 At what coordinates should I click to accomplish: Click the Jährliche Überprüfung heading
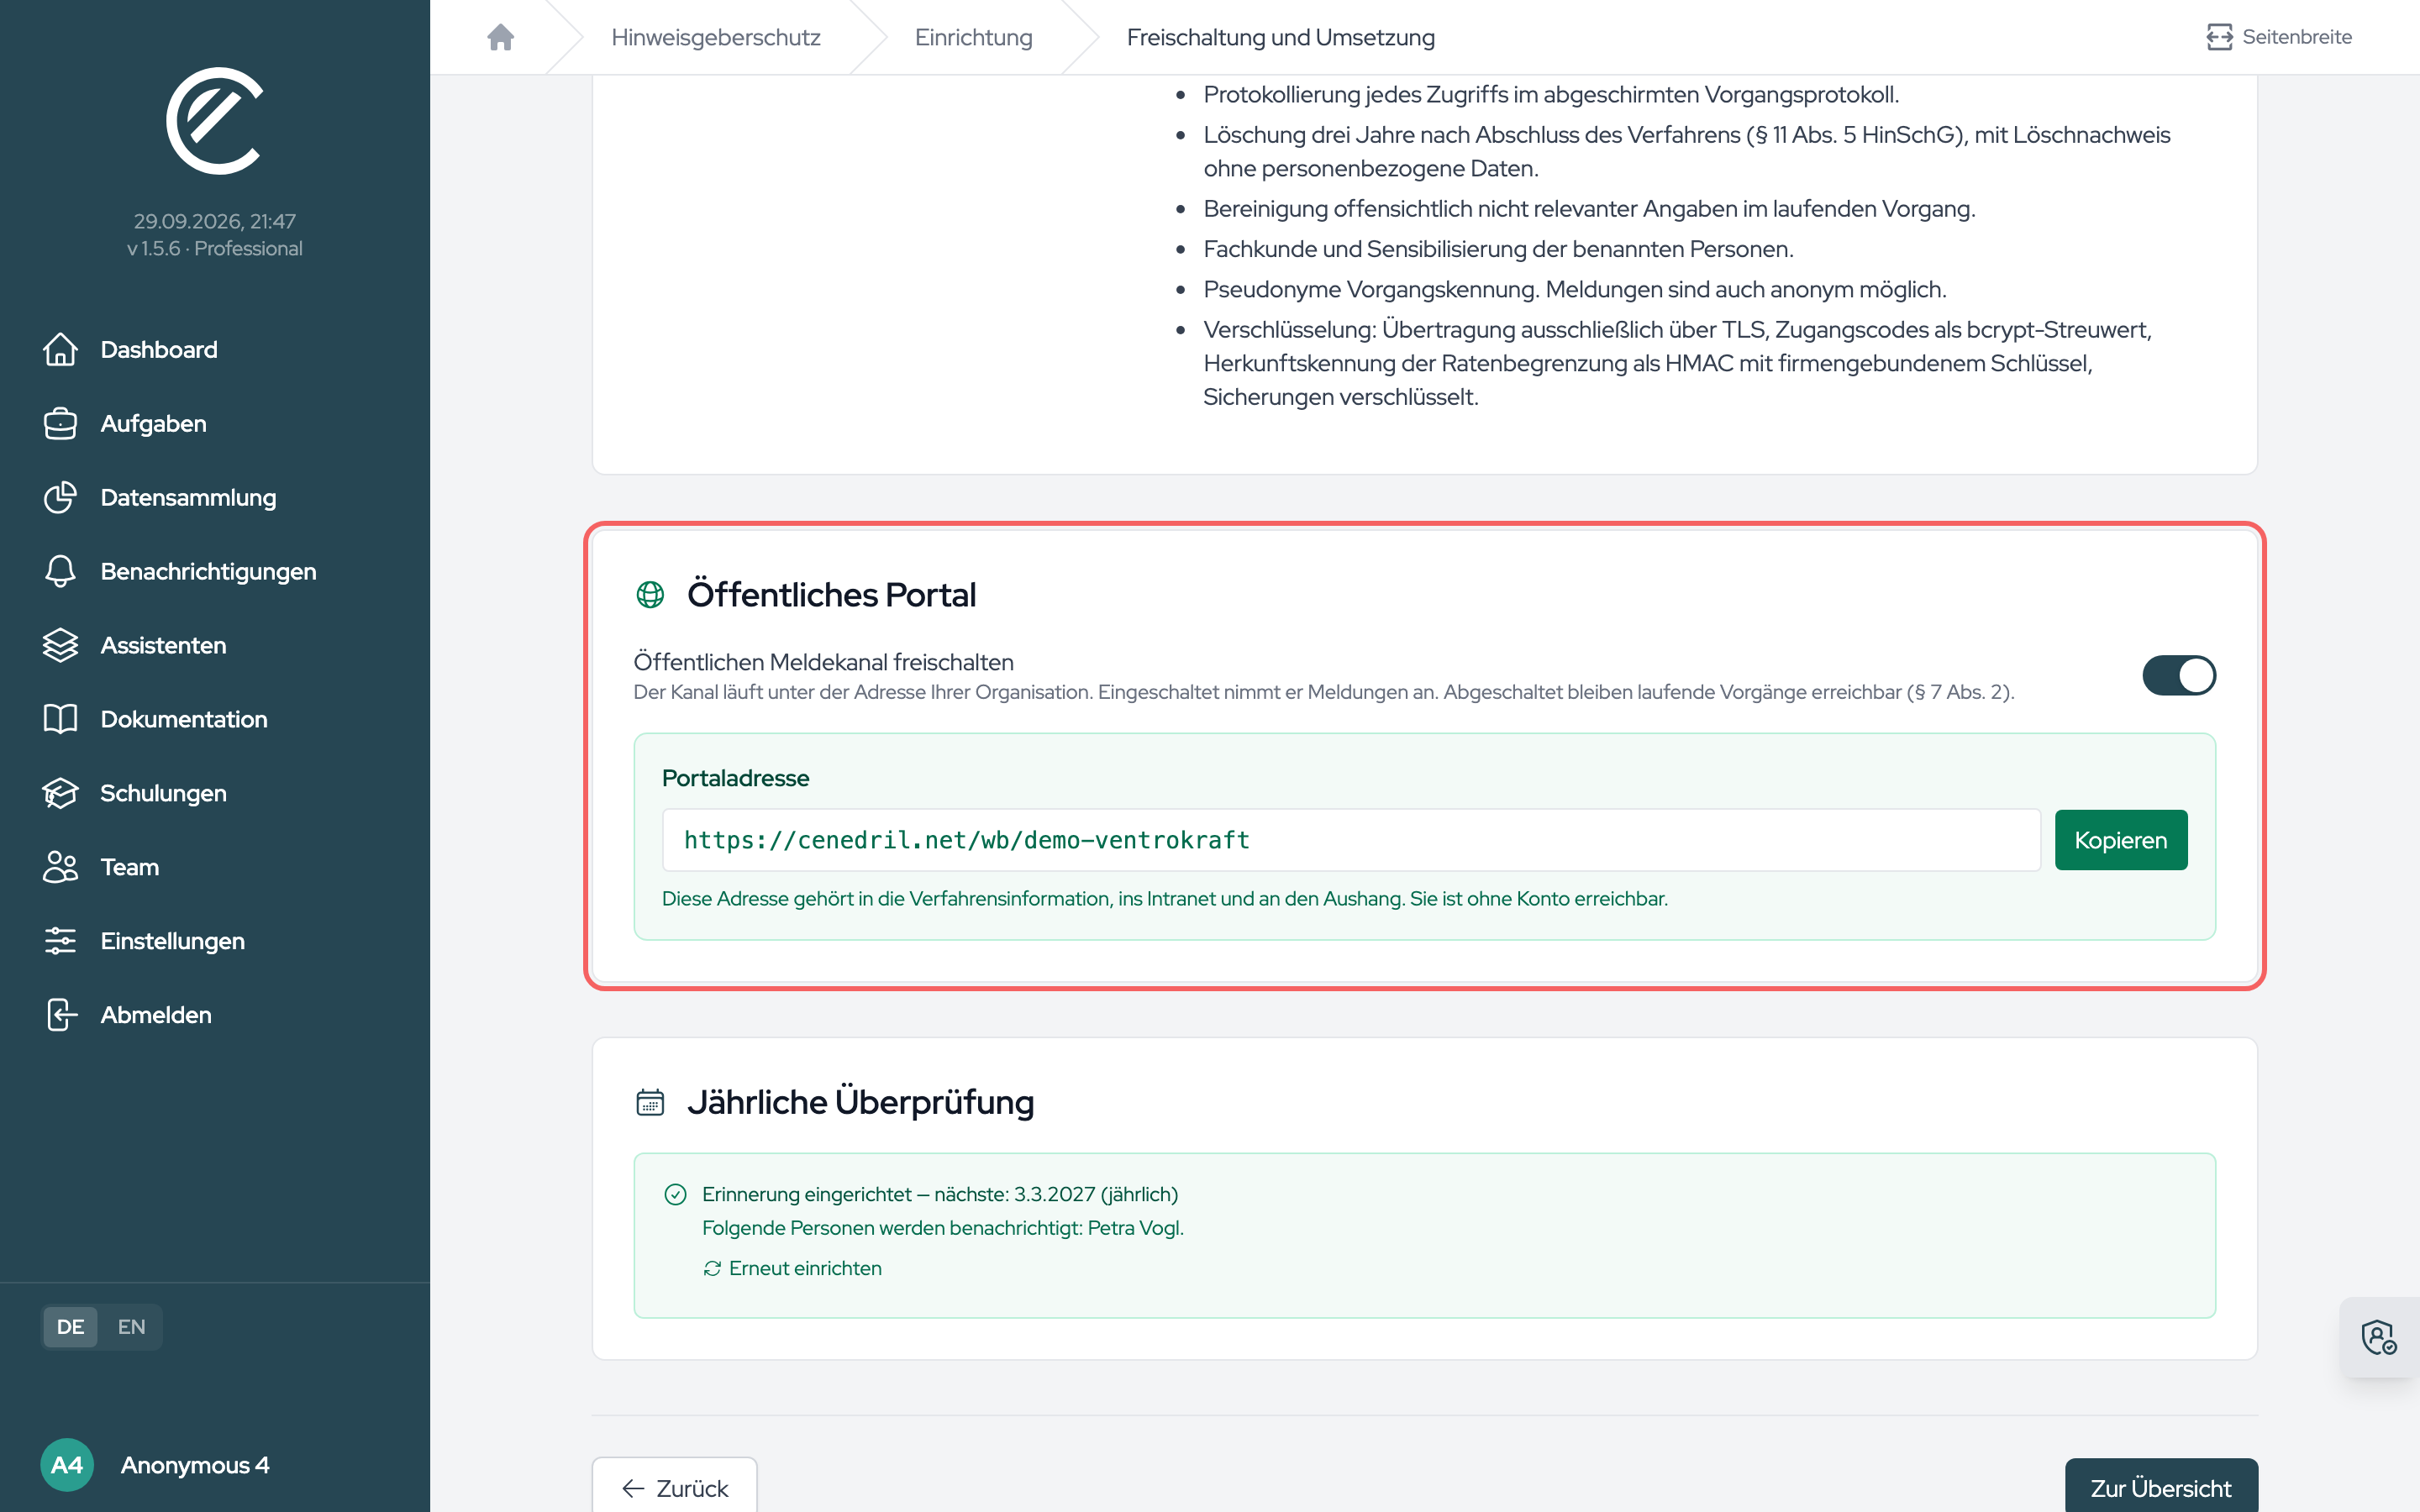pyautogui.click(x=860, y=1102)
